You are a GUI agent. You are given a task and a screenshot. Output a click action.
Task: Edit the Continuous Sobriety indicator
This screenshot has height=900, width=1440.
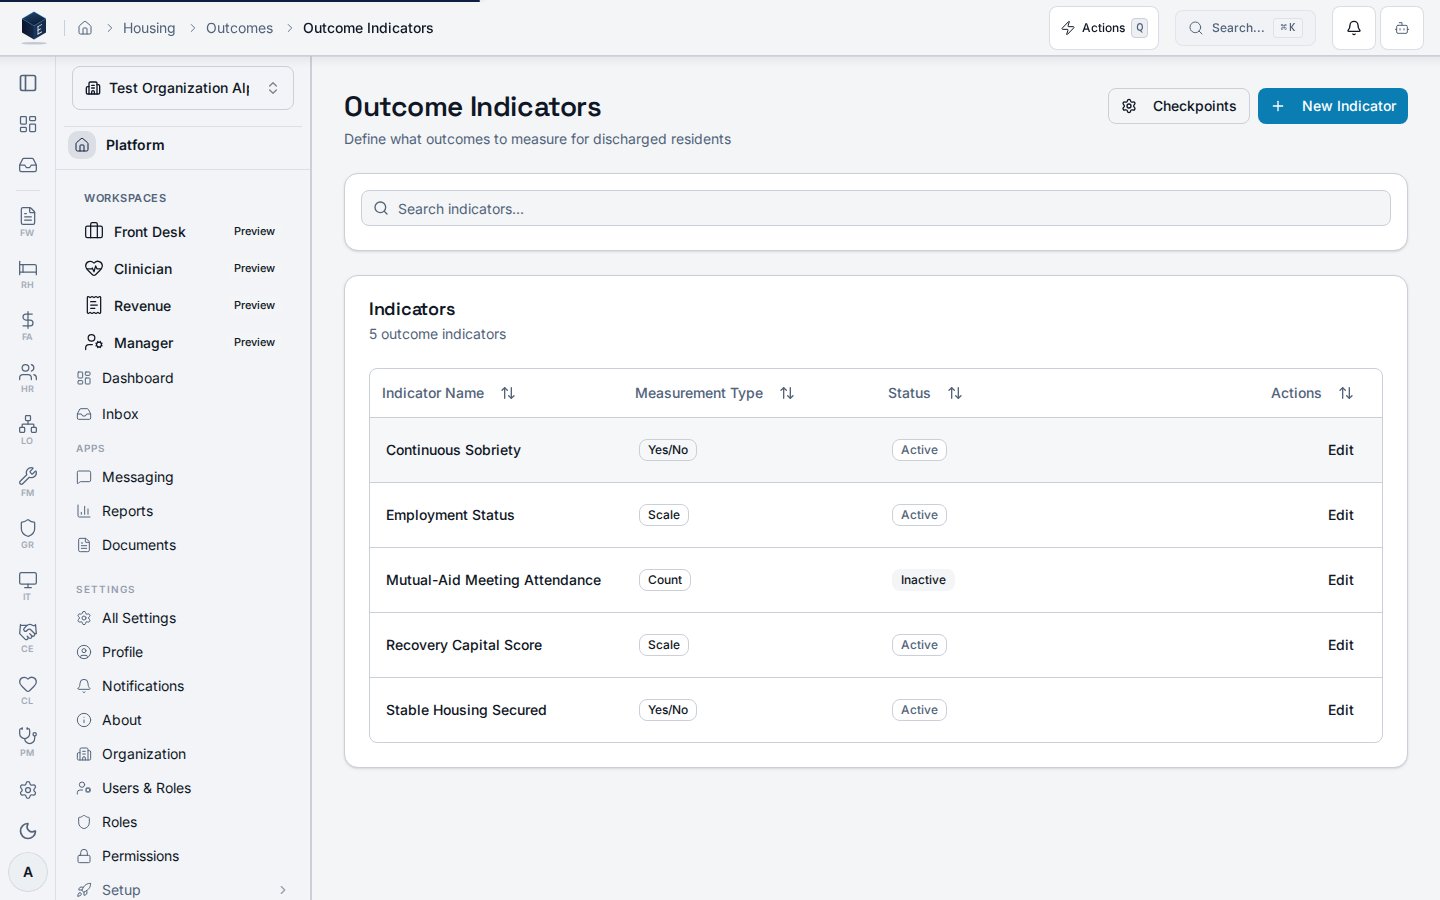[x=1340, y=450]
